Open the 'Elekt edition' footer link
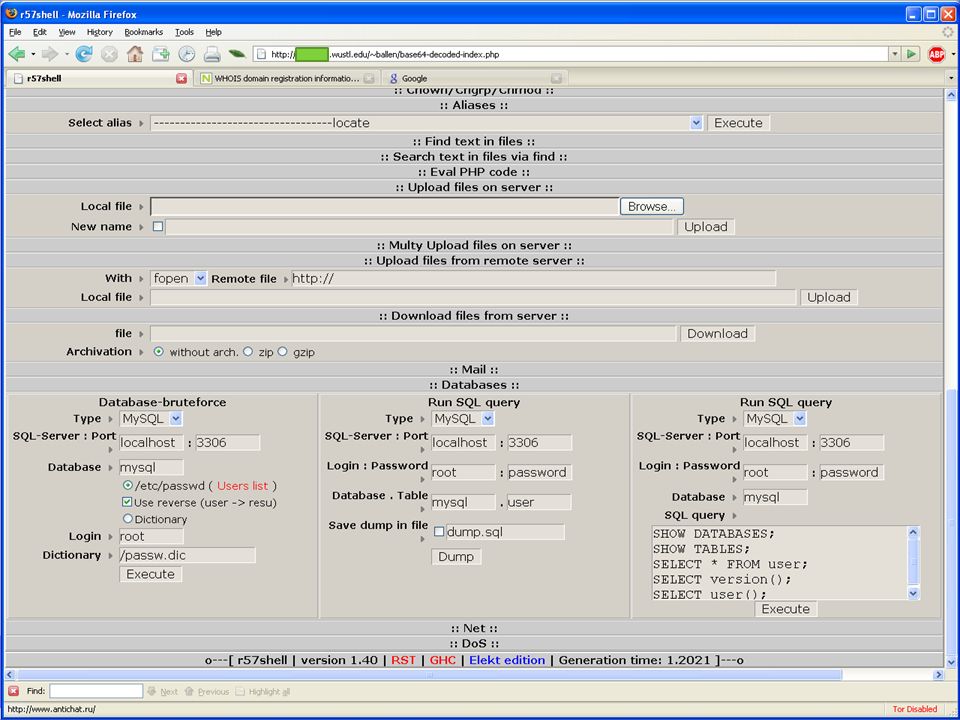Screen dimensions: 960x720 [x=507, y=660]
